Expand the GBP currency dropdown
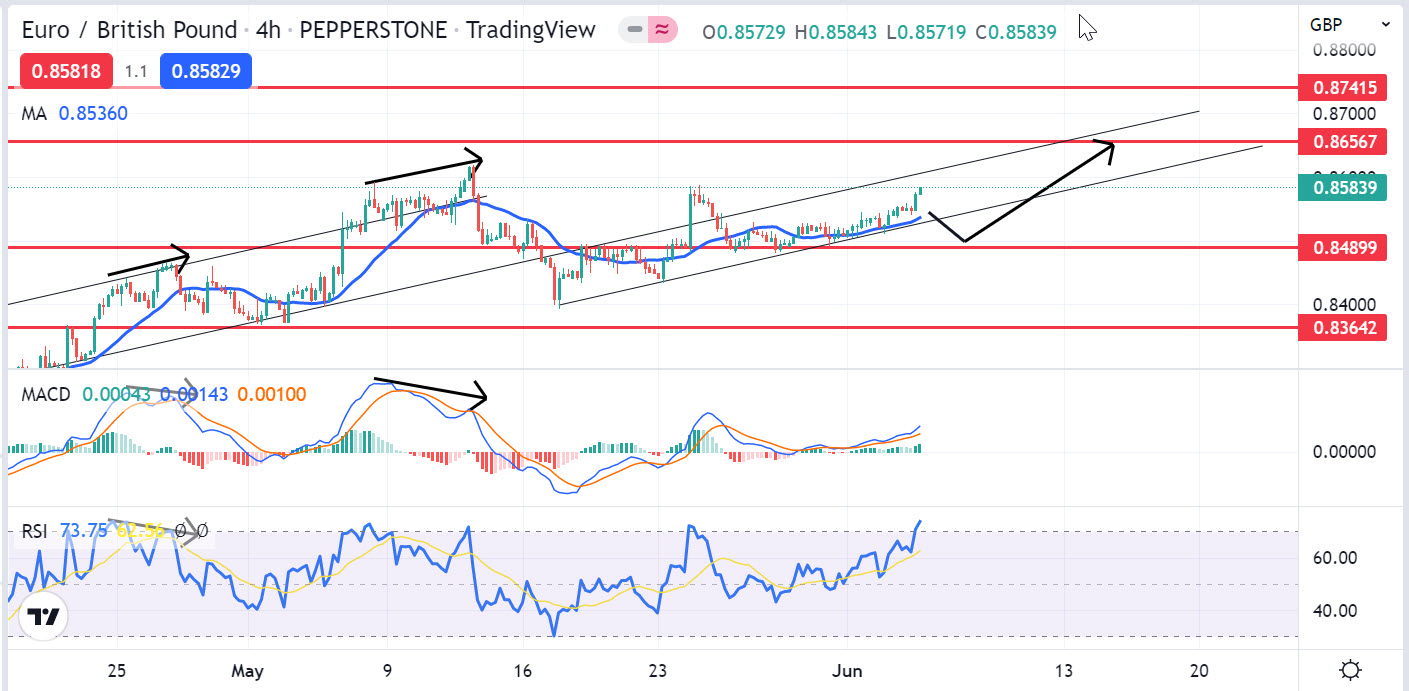Screen dimensions: 1409x691 point(1351,24)
